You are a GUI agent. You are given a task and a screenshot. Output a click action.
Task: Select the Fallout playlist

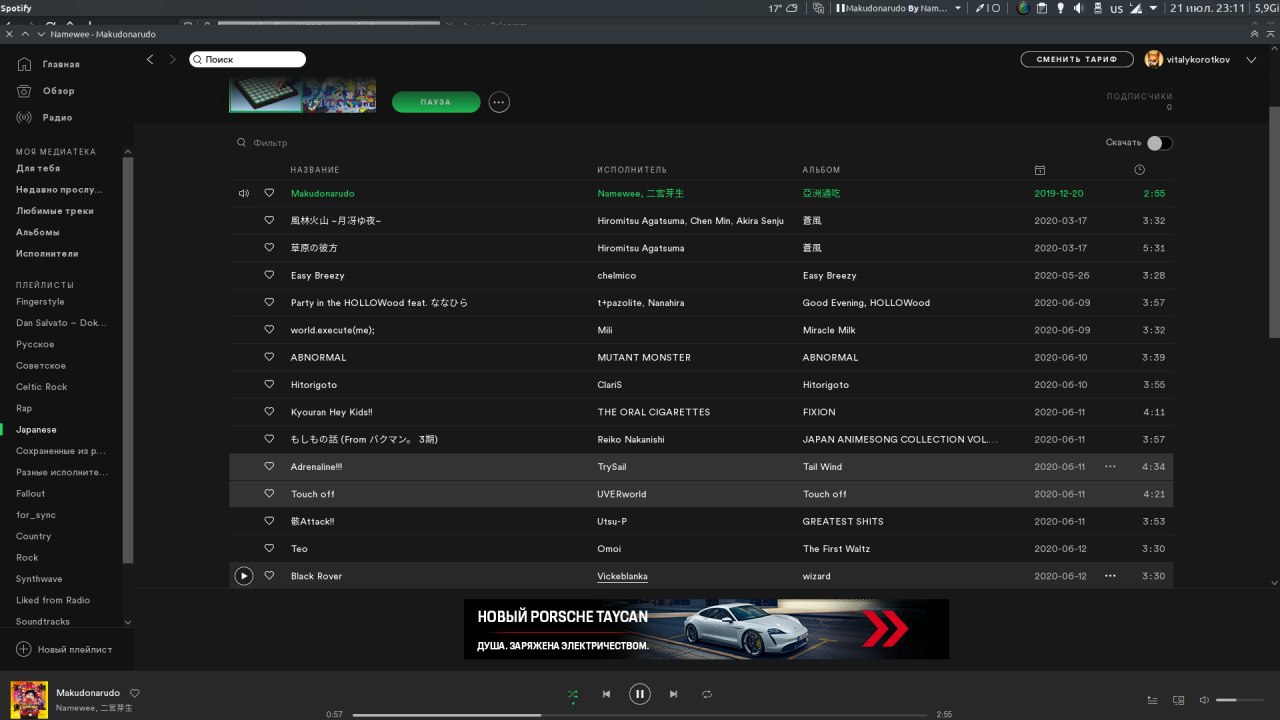coord(30,494)
